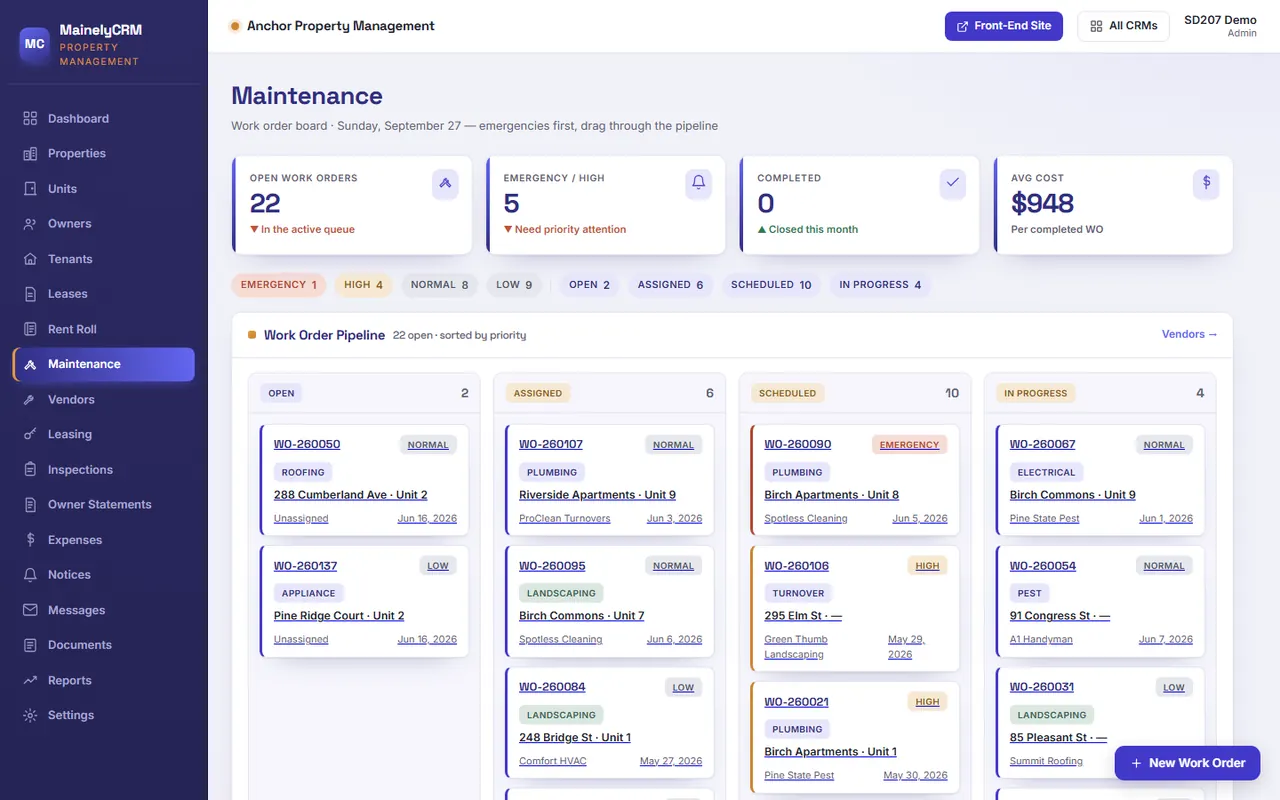The width and height of the screenshot is (1280, 800).
Task: Click the Leasing key icon
Action: click(30, 434)
